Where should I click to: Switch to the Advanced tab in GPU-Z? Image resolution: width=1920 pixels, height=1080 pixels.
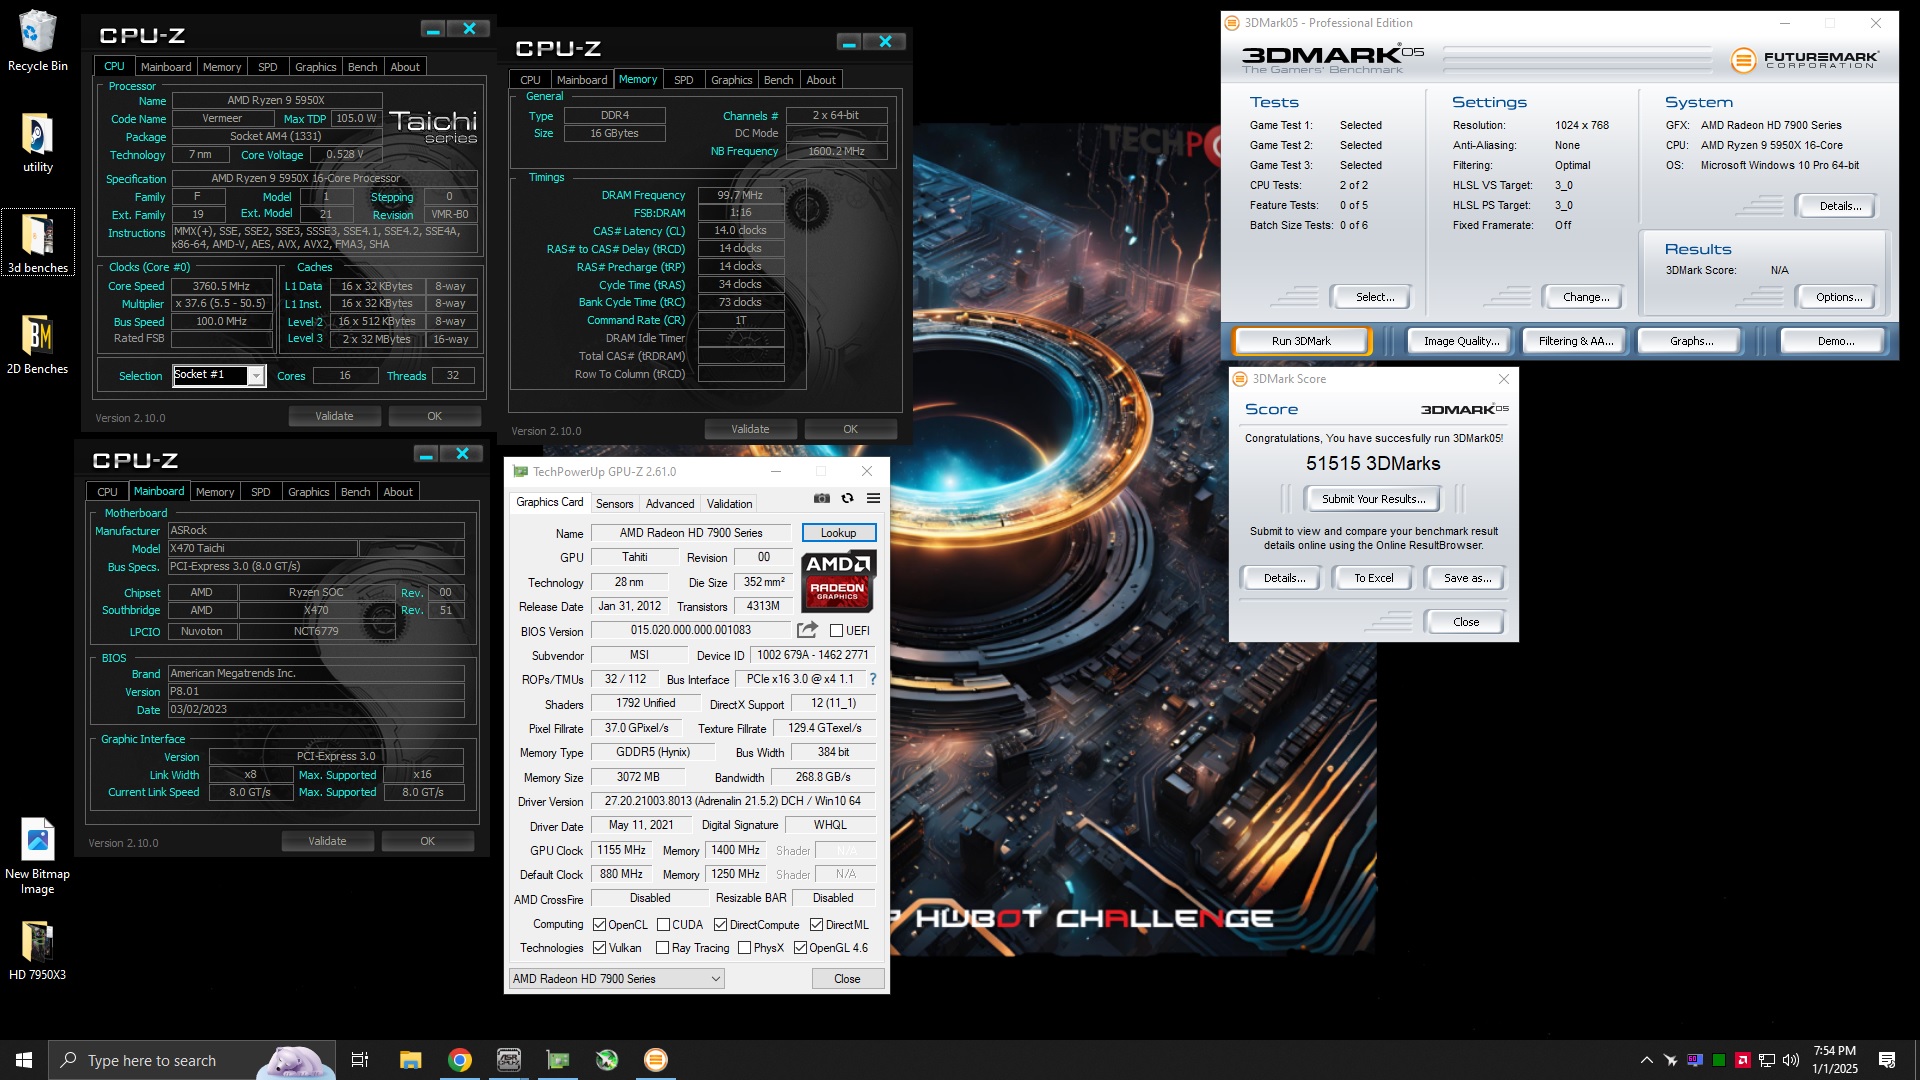(x=669, y=504)
